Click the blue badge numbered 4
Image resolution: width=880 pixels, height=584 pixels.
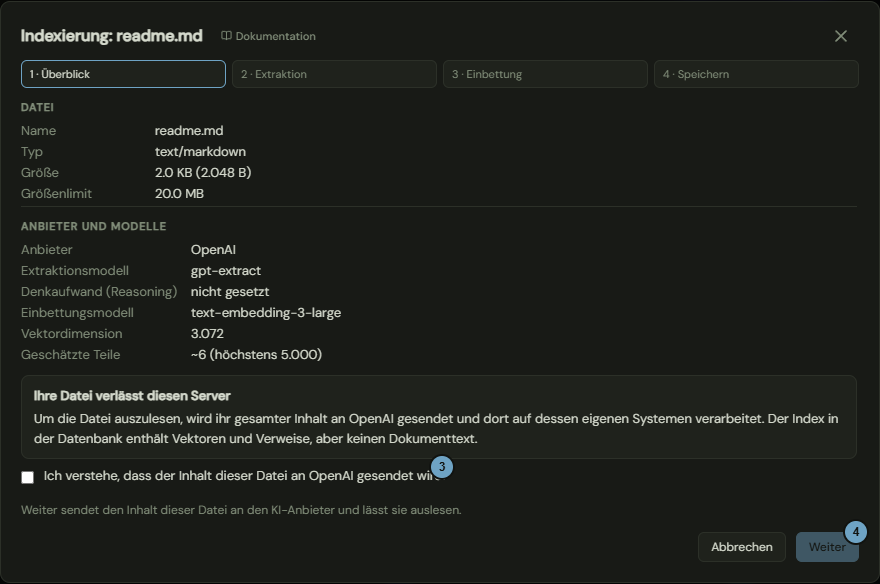[855, 532]
